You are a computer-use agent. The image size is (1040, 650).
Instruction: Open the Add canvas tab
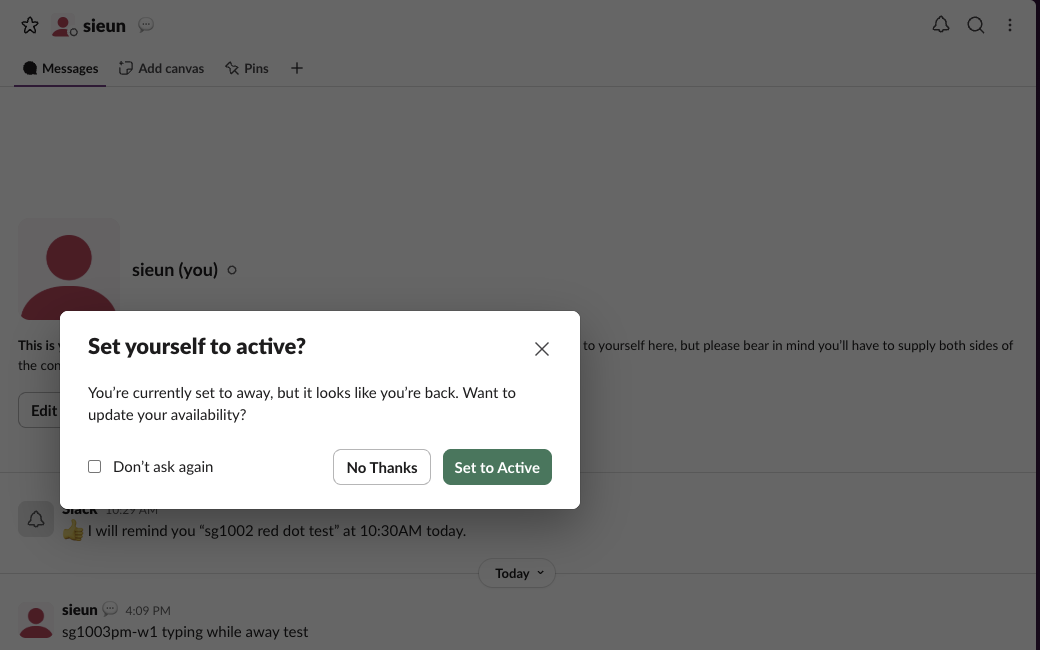click(x=161, y=68)
